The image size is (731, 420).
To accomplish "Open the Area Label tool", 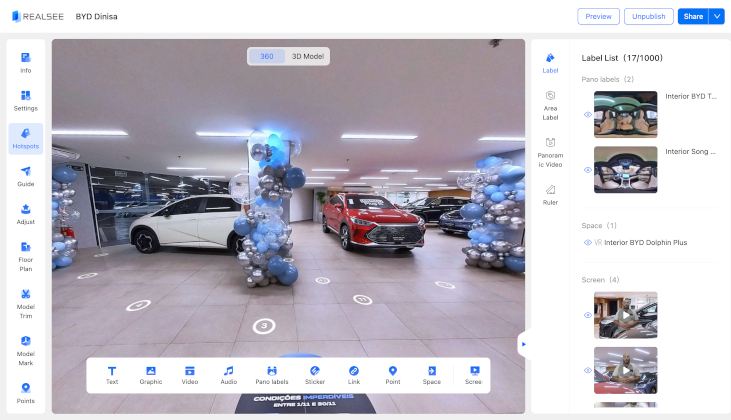I will click(550, 105).
